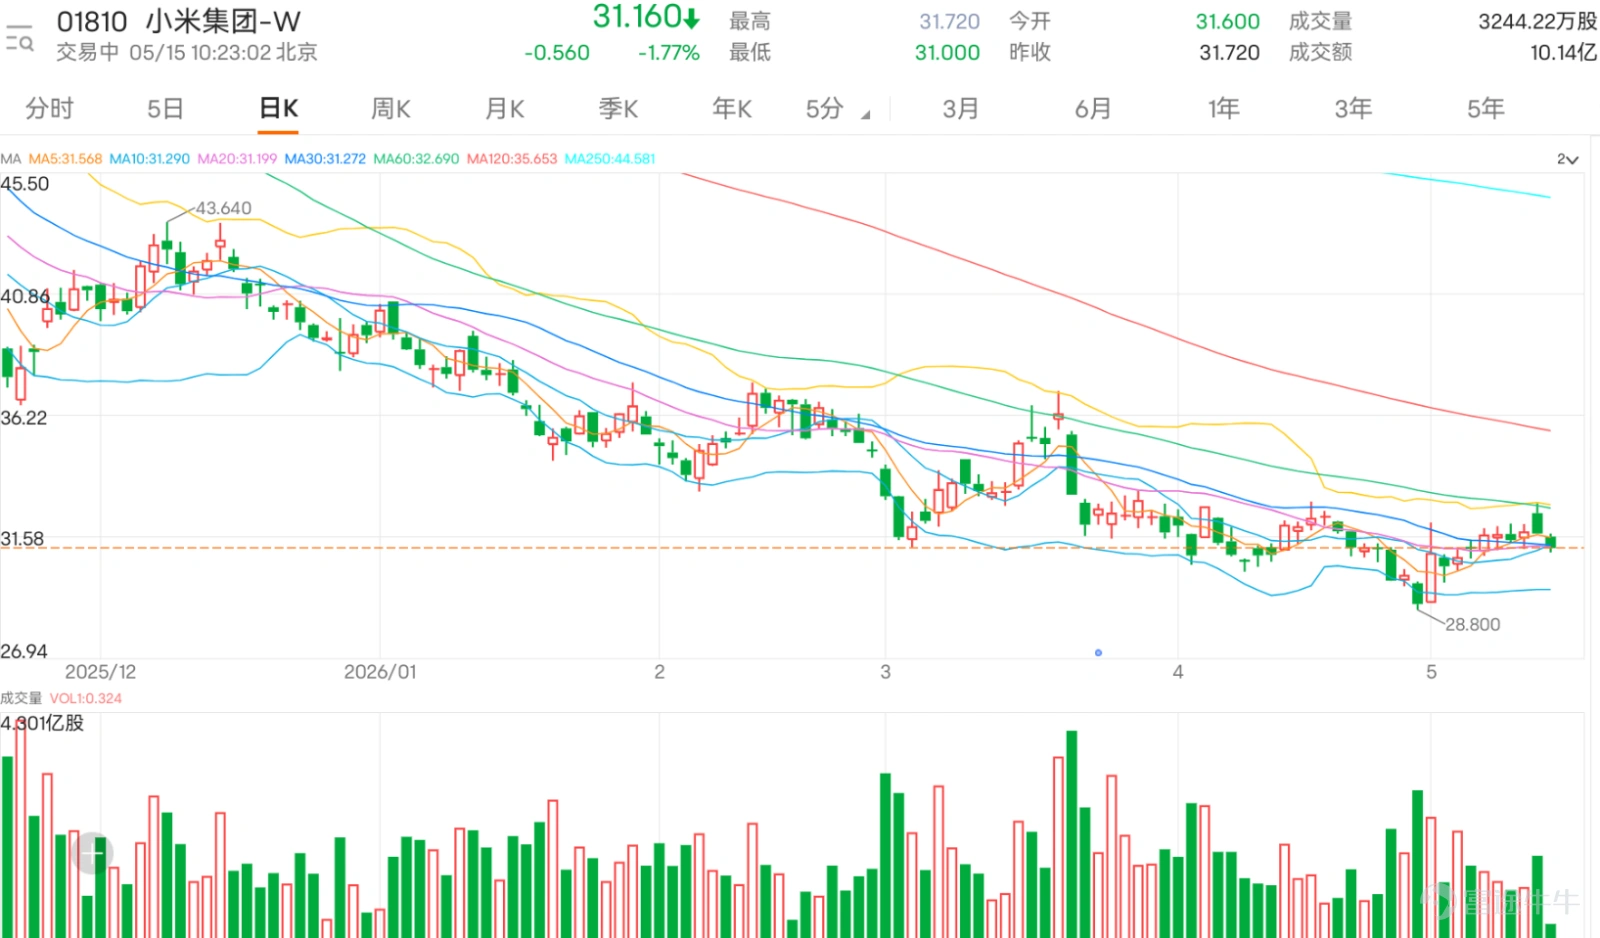Select the 月K monthly candlestick tab
Viewport: 1600px width, 938px height.
tap(505, 108)
